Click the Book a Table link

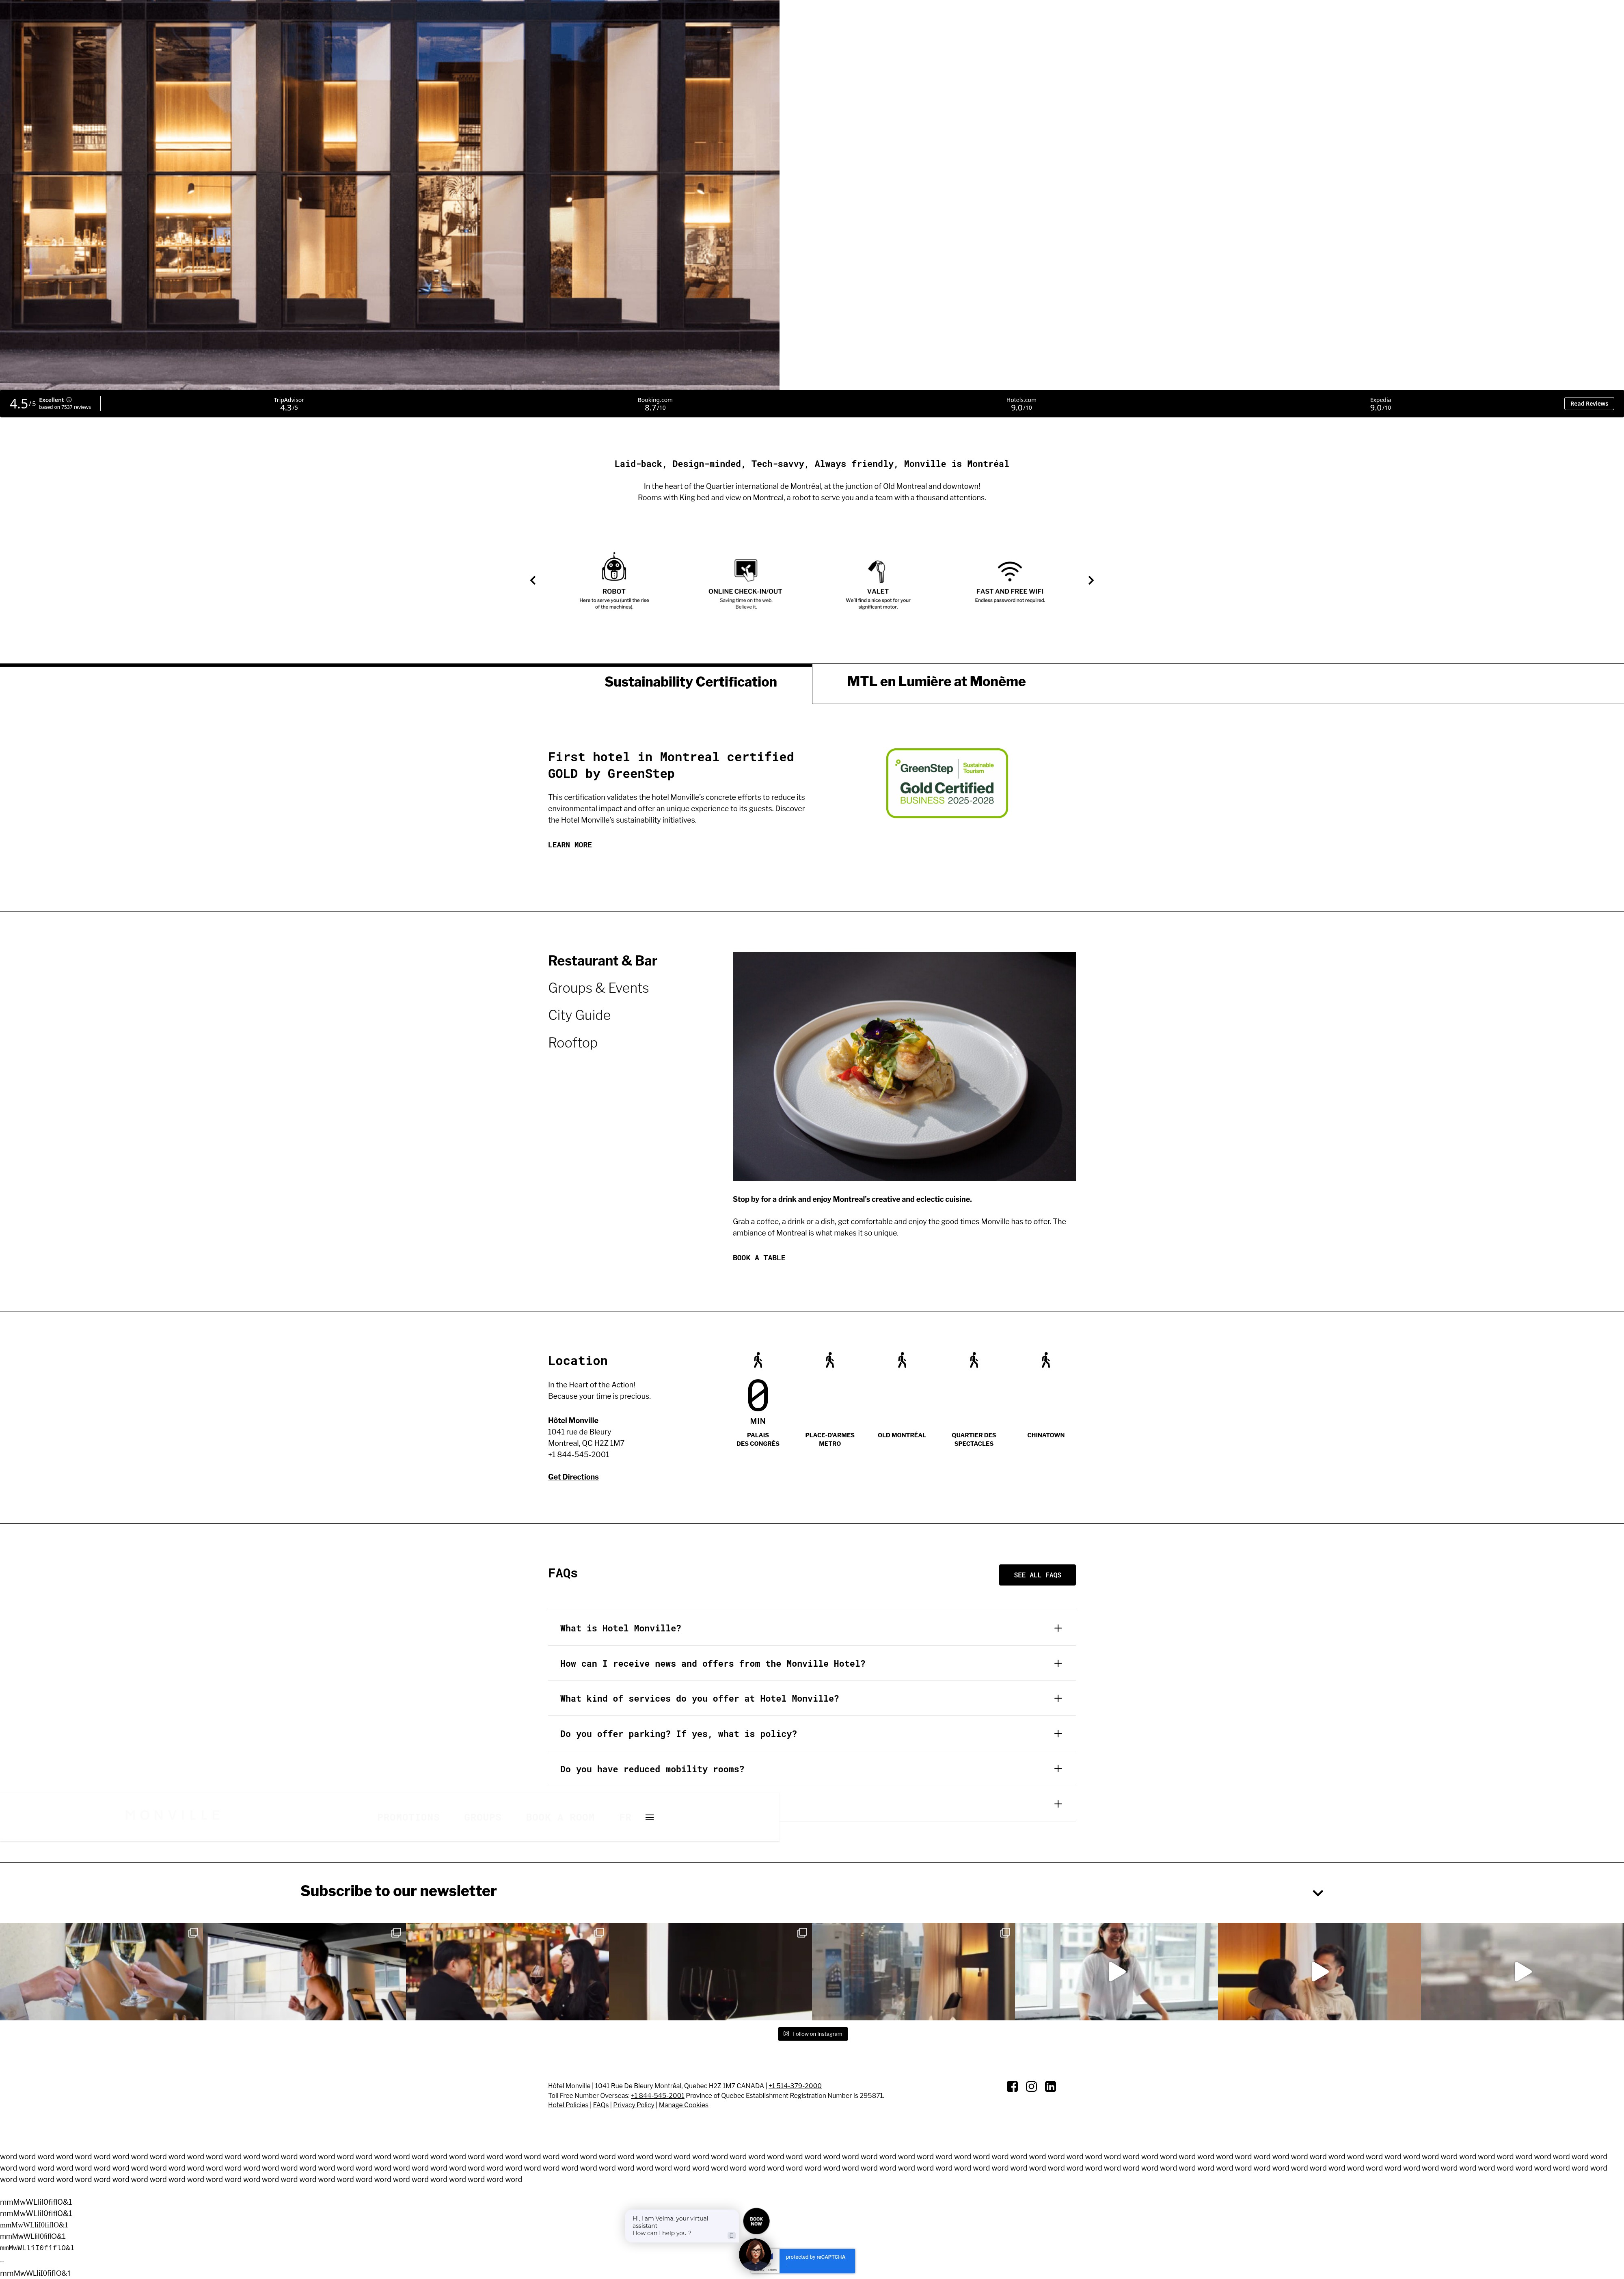[x=759, y=1258]
